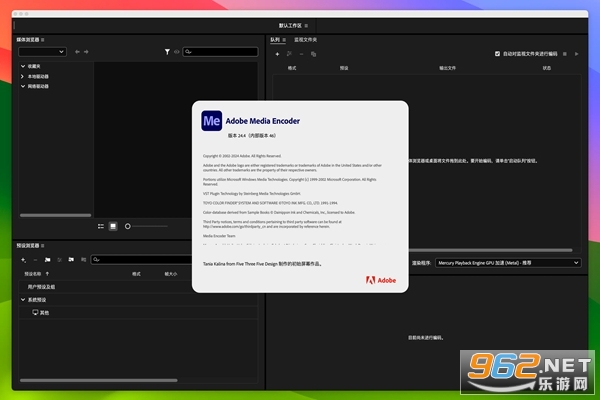Go forward in Media Browser navigation
The height and width of the screenshot is (400, 600).
(x=86, y=52)
